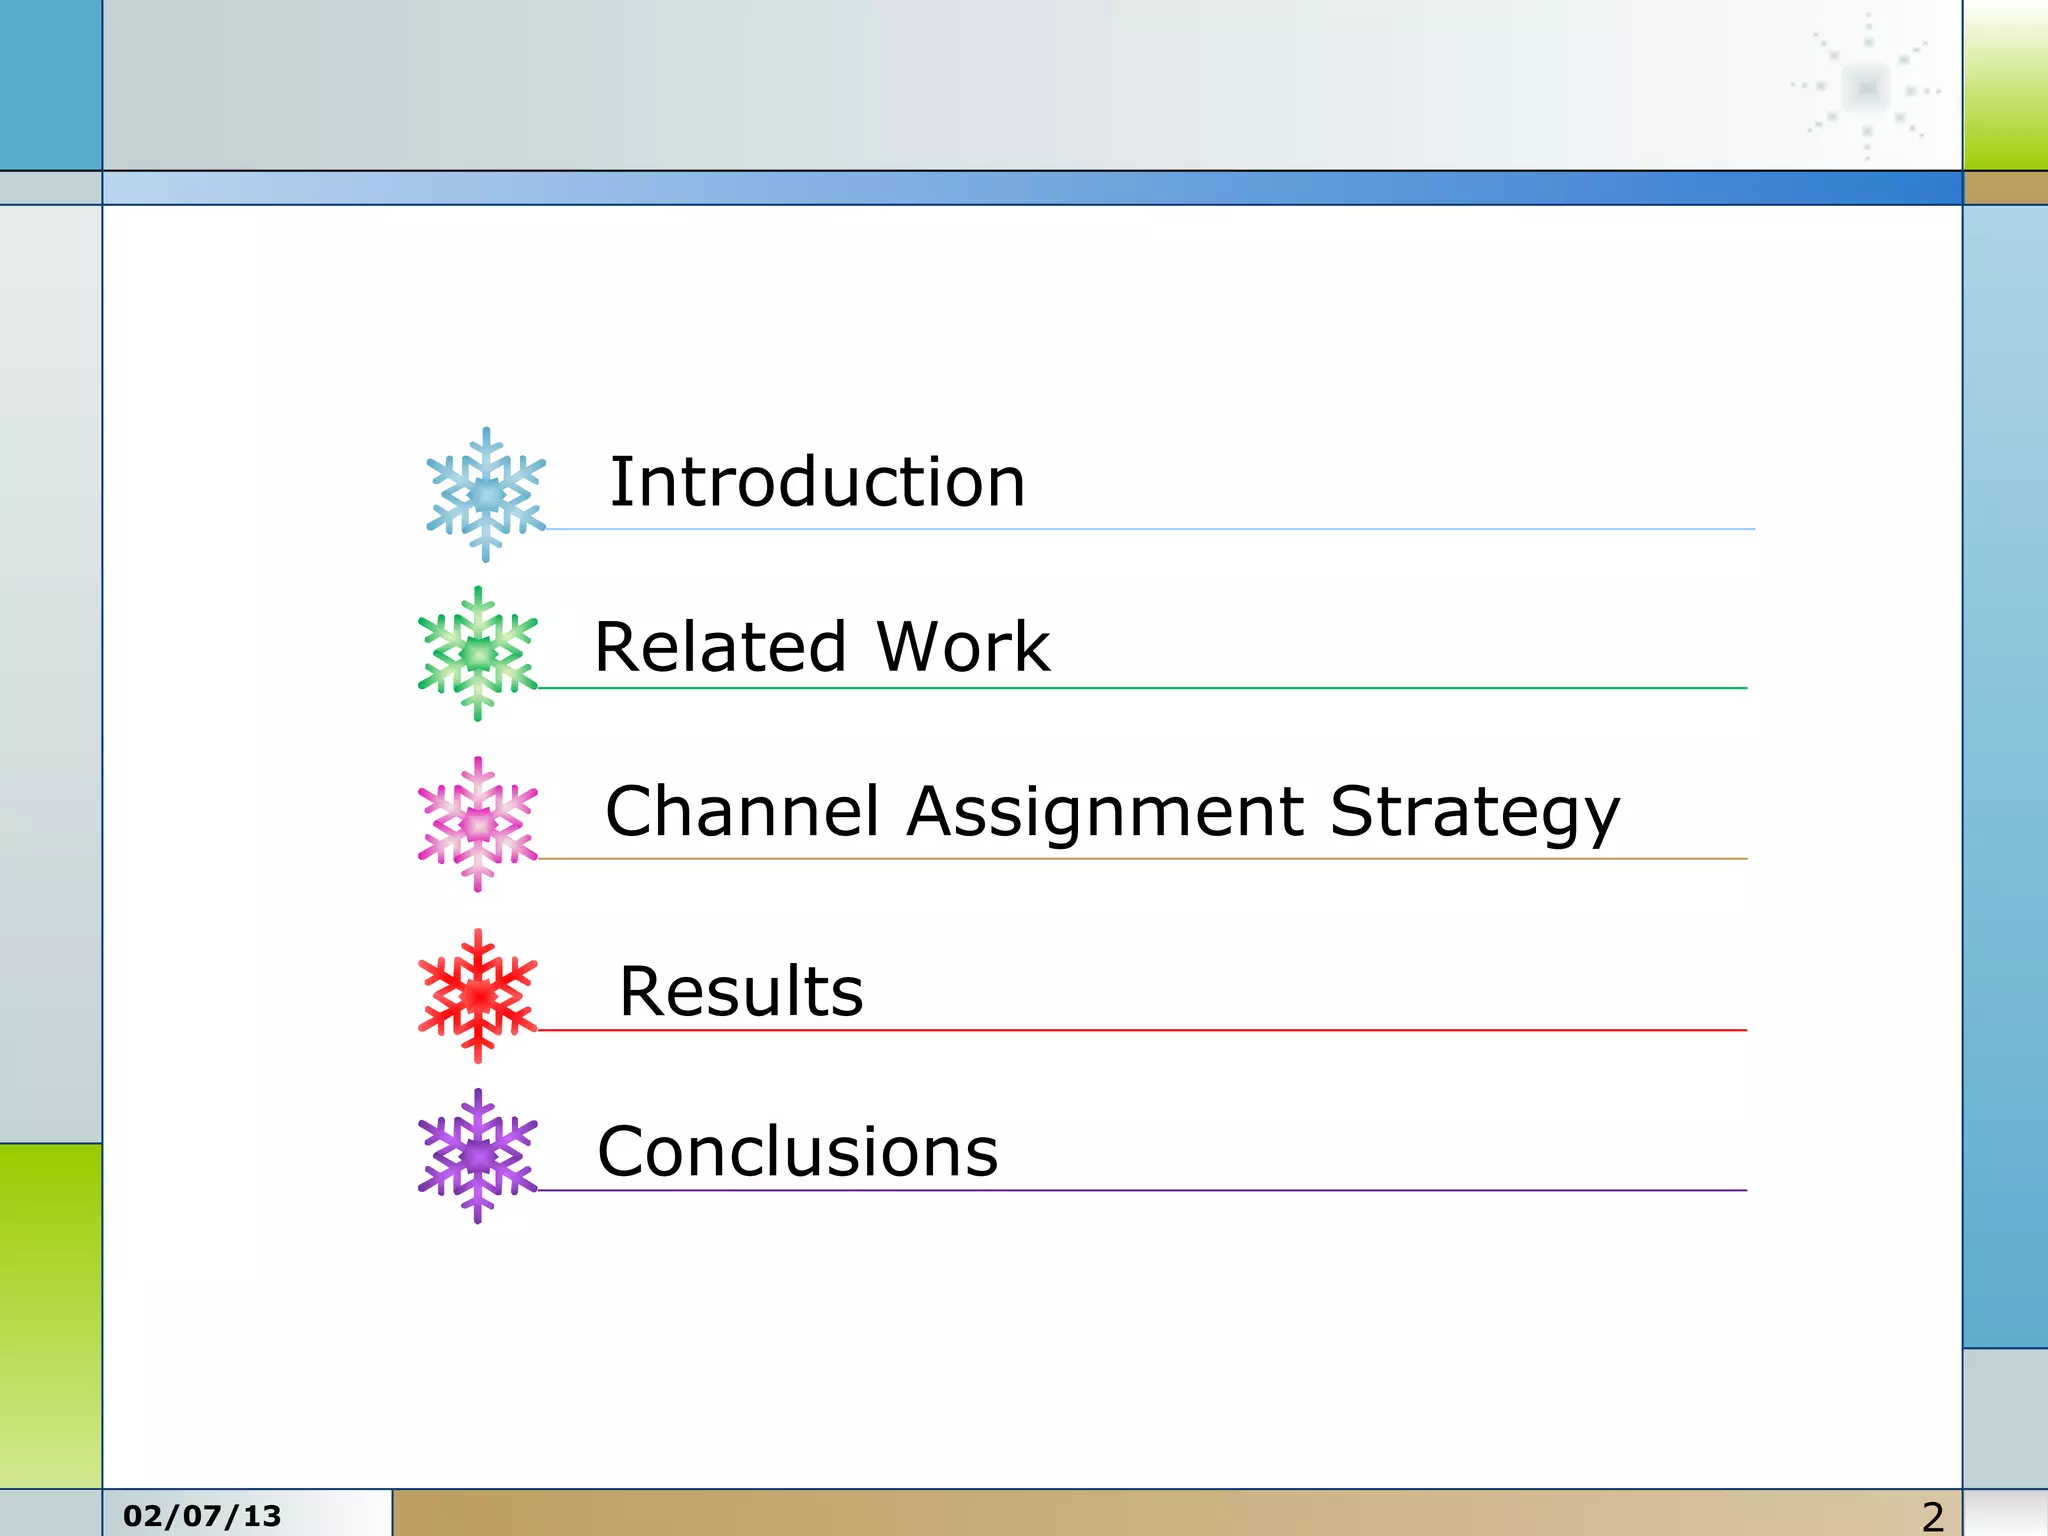Click the teal square at top-left corner

[50, 84]
